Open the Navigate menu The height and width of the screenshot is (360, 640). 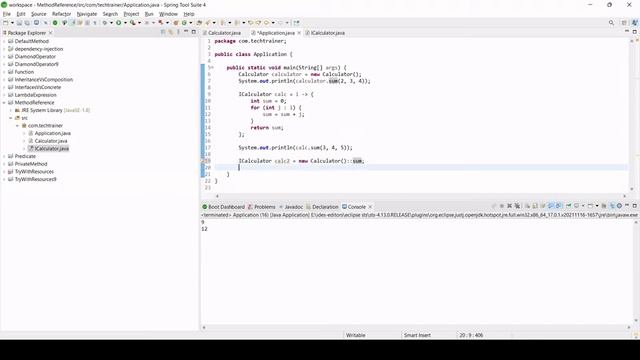[x=87, y=14]
